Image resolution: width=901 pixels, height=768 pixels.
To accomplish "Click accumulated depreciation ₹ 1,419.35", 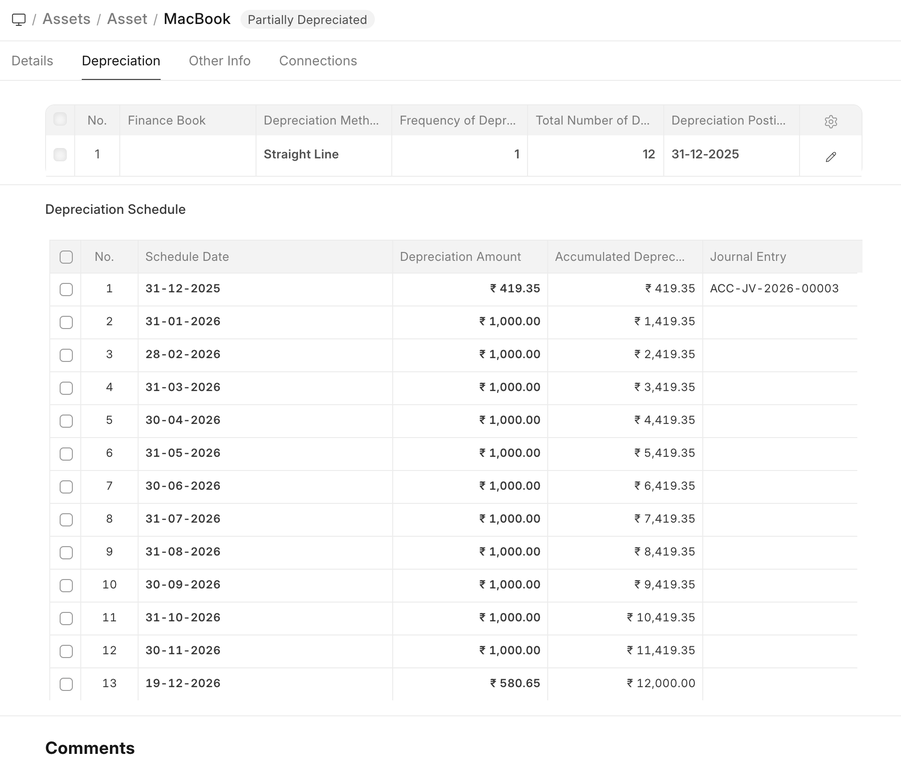I will click(x=625, y=322).
